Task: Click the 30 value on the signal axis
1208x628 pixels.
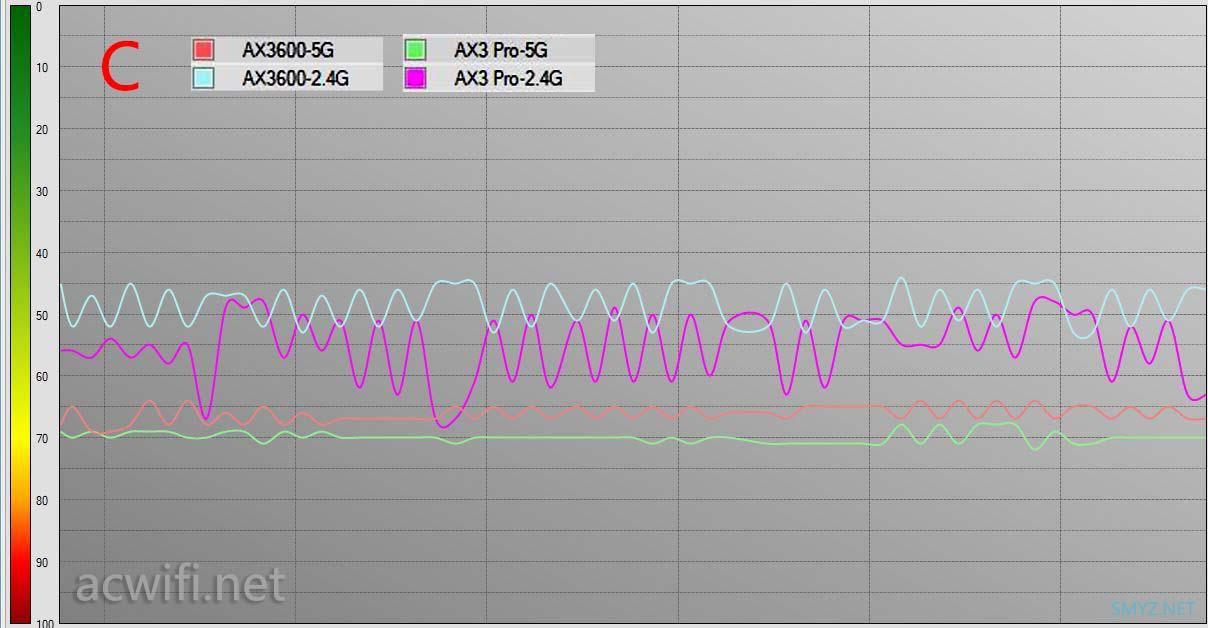Action: click(x=41, y=191)
